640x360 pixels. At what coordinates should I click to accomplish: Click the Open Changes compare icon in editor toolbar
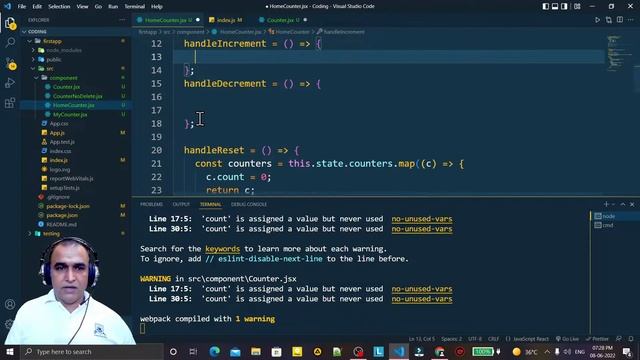[x=609, y=20]
